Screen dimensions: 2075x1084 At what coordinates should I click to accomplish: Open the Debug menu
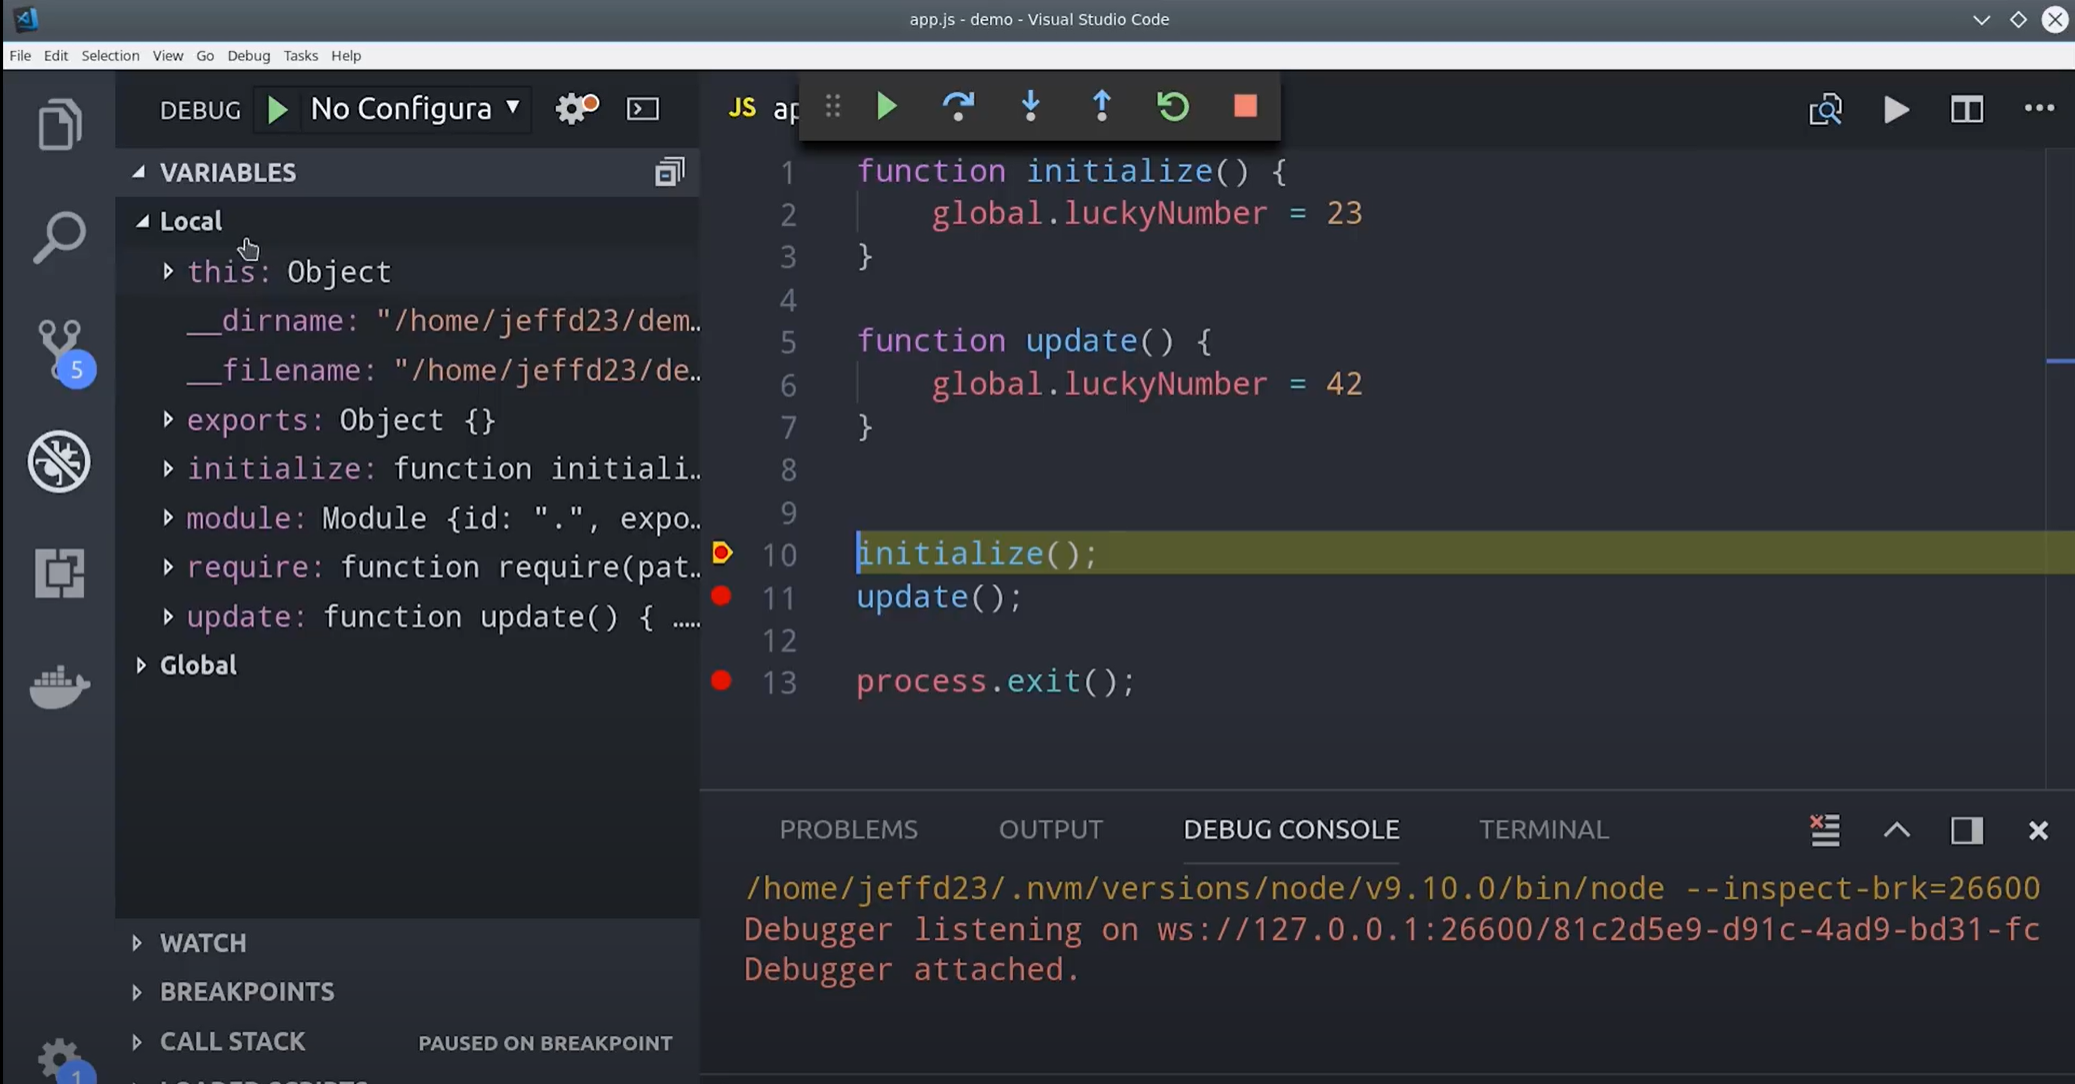(x=248, y=56)
